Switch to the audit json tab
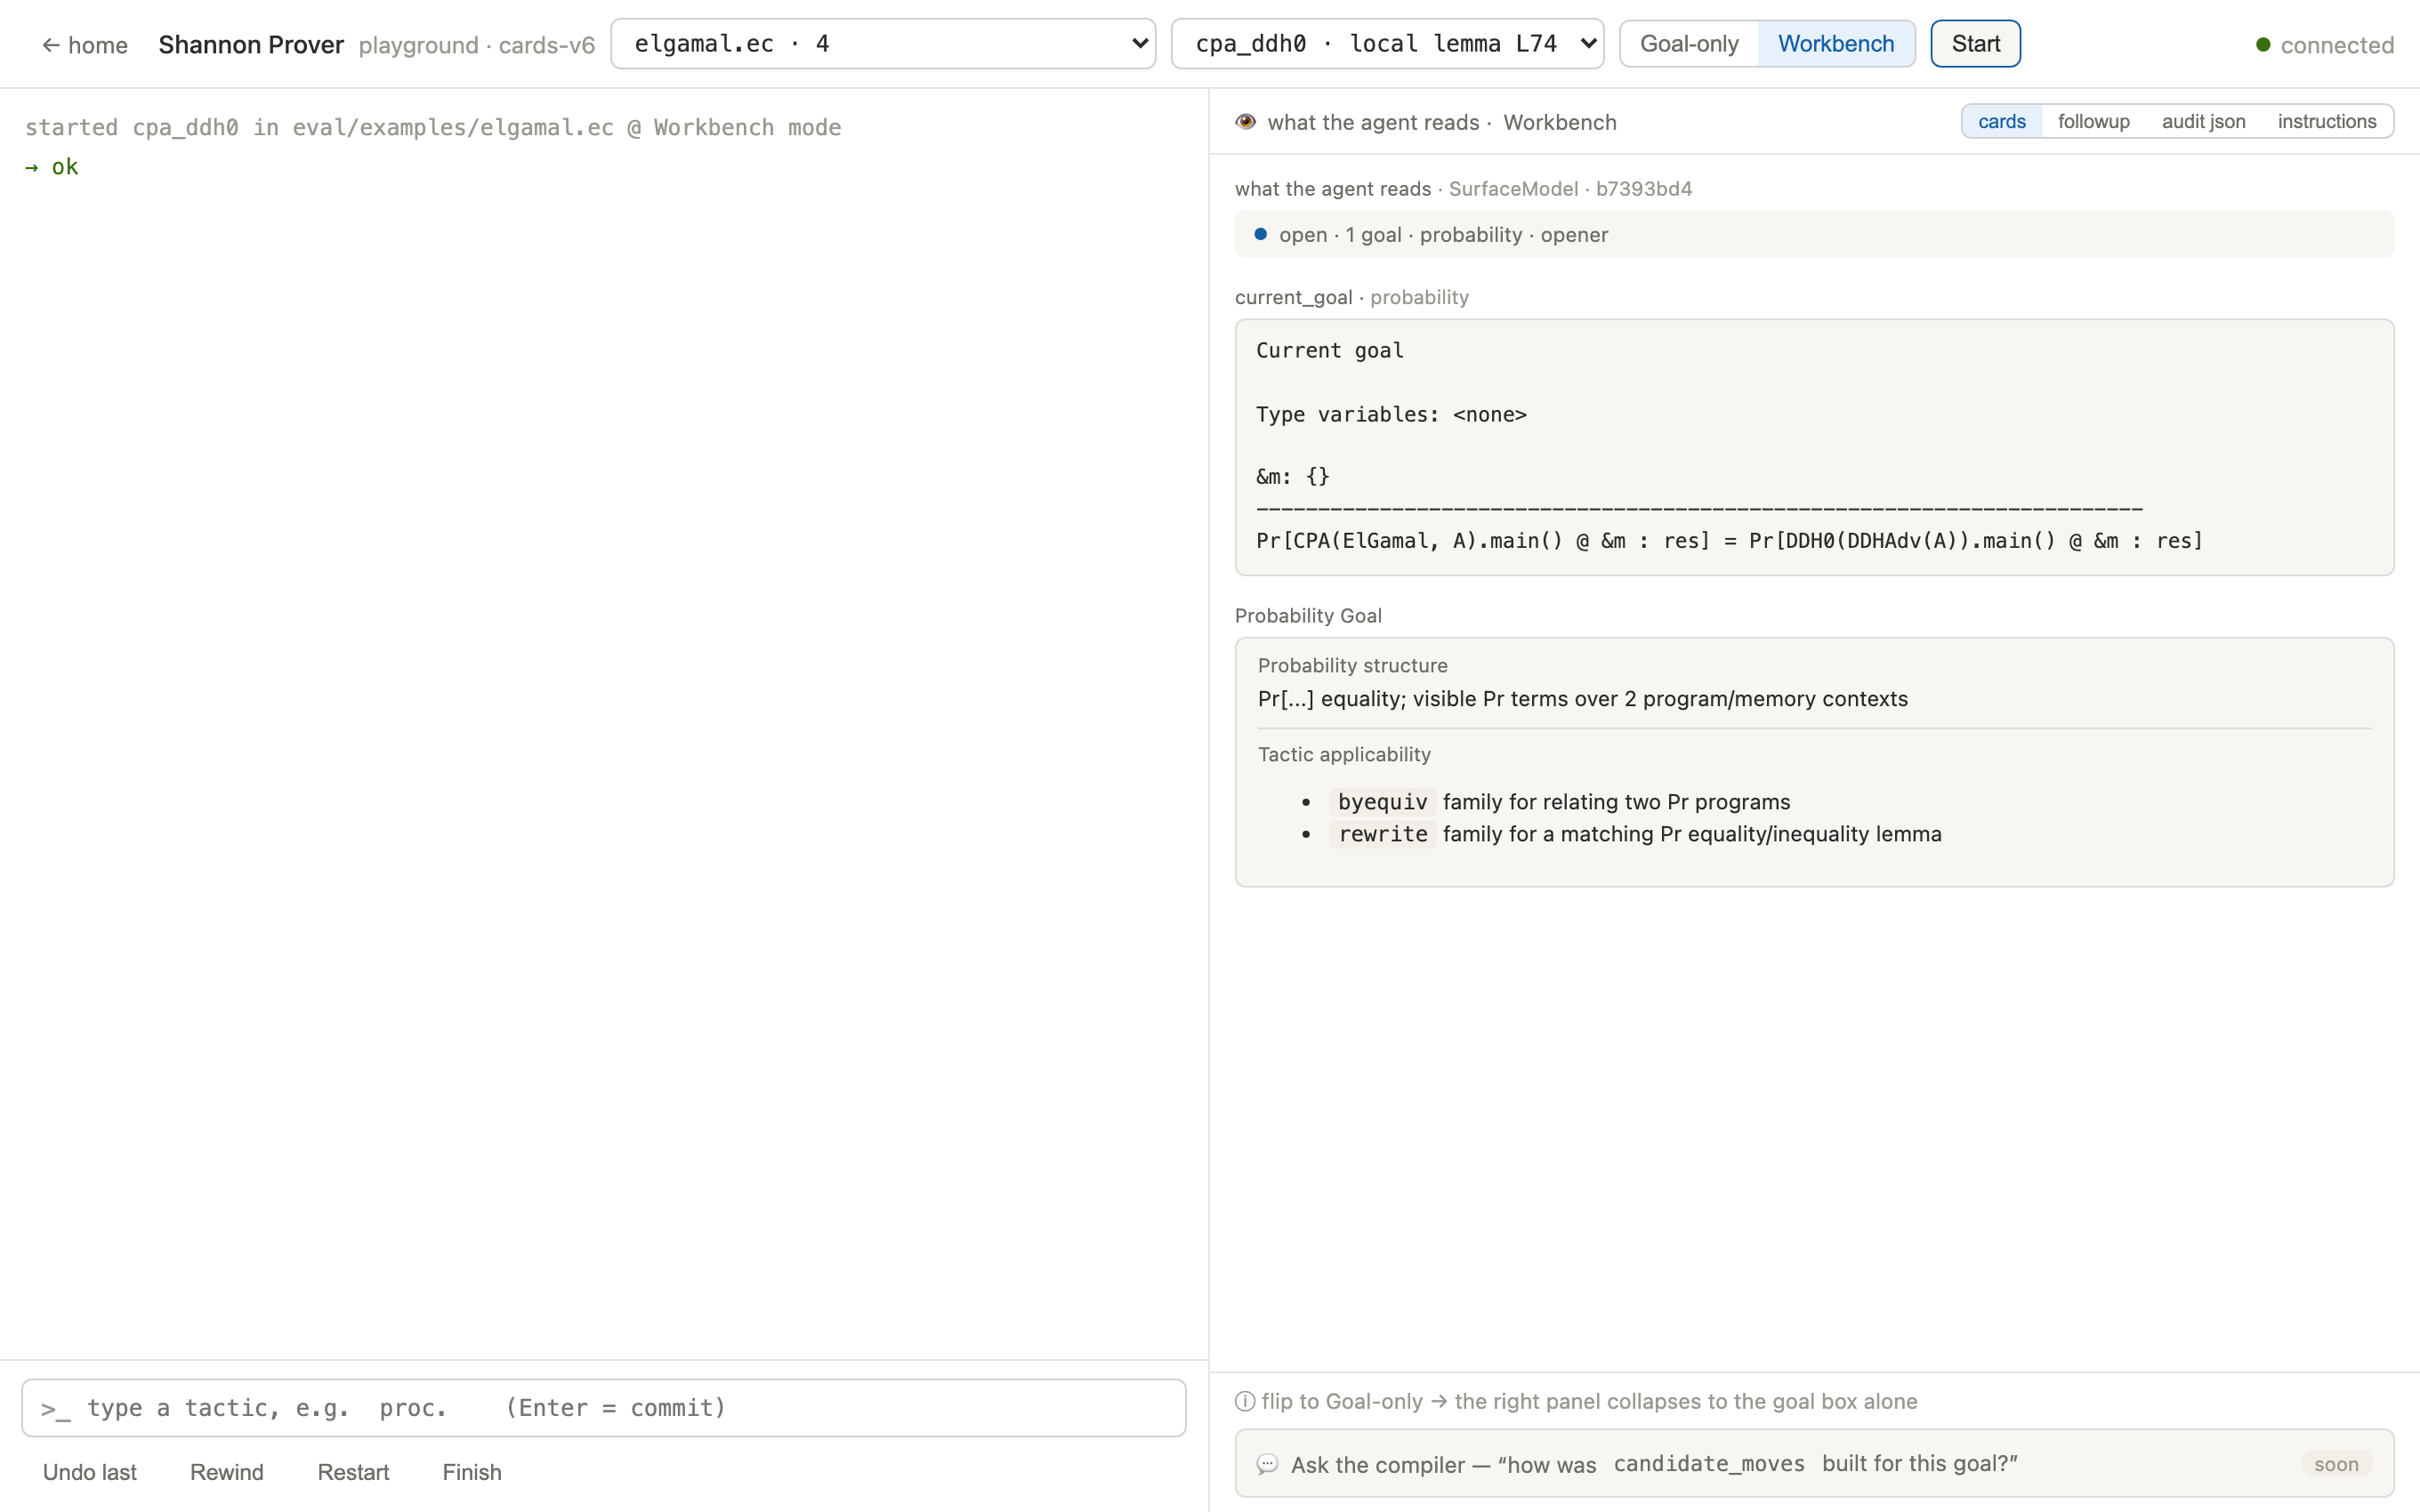The width and height of the screenshot is (2420, 1512). (2203, 121)
